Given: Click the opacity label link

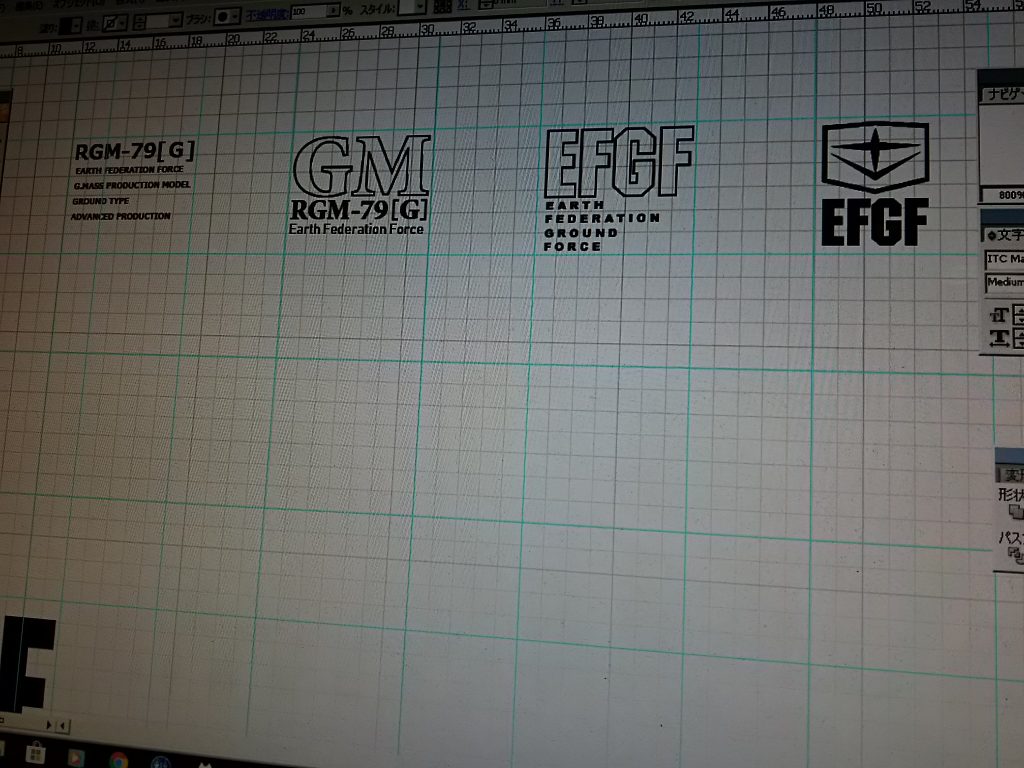Looking at the screenshot, I should pos(267,13).
